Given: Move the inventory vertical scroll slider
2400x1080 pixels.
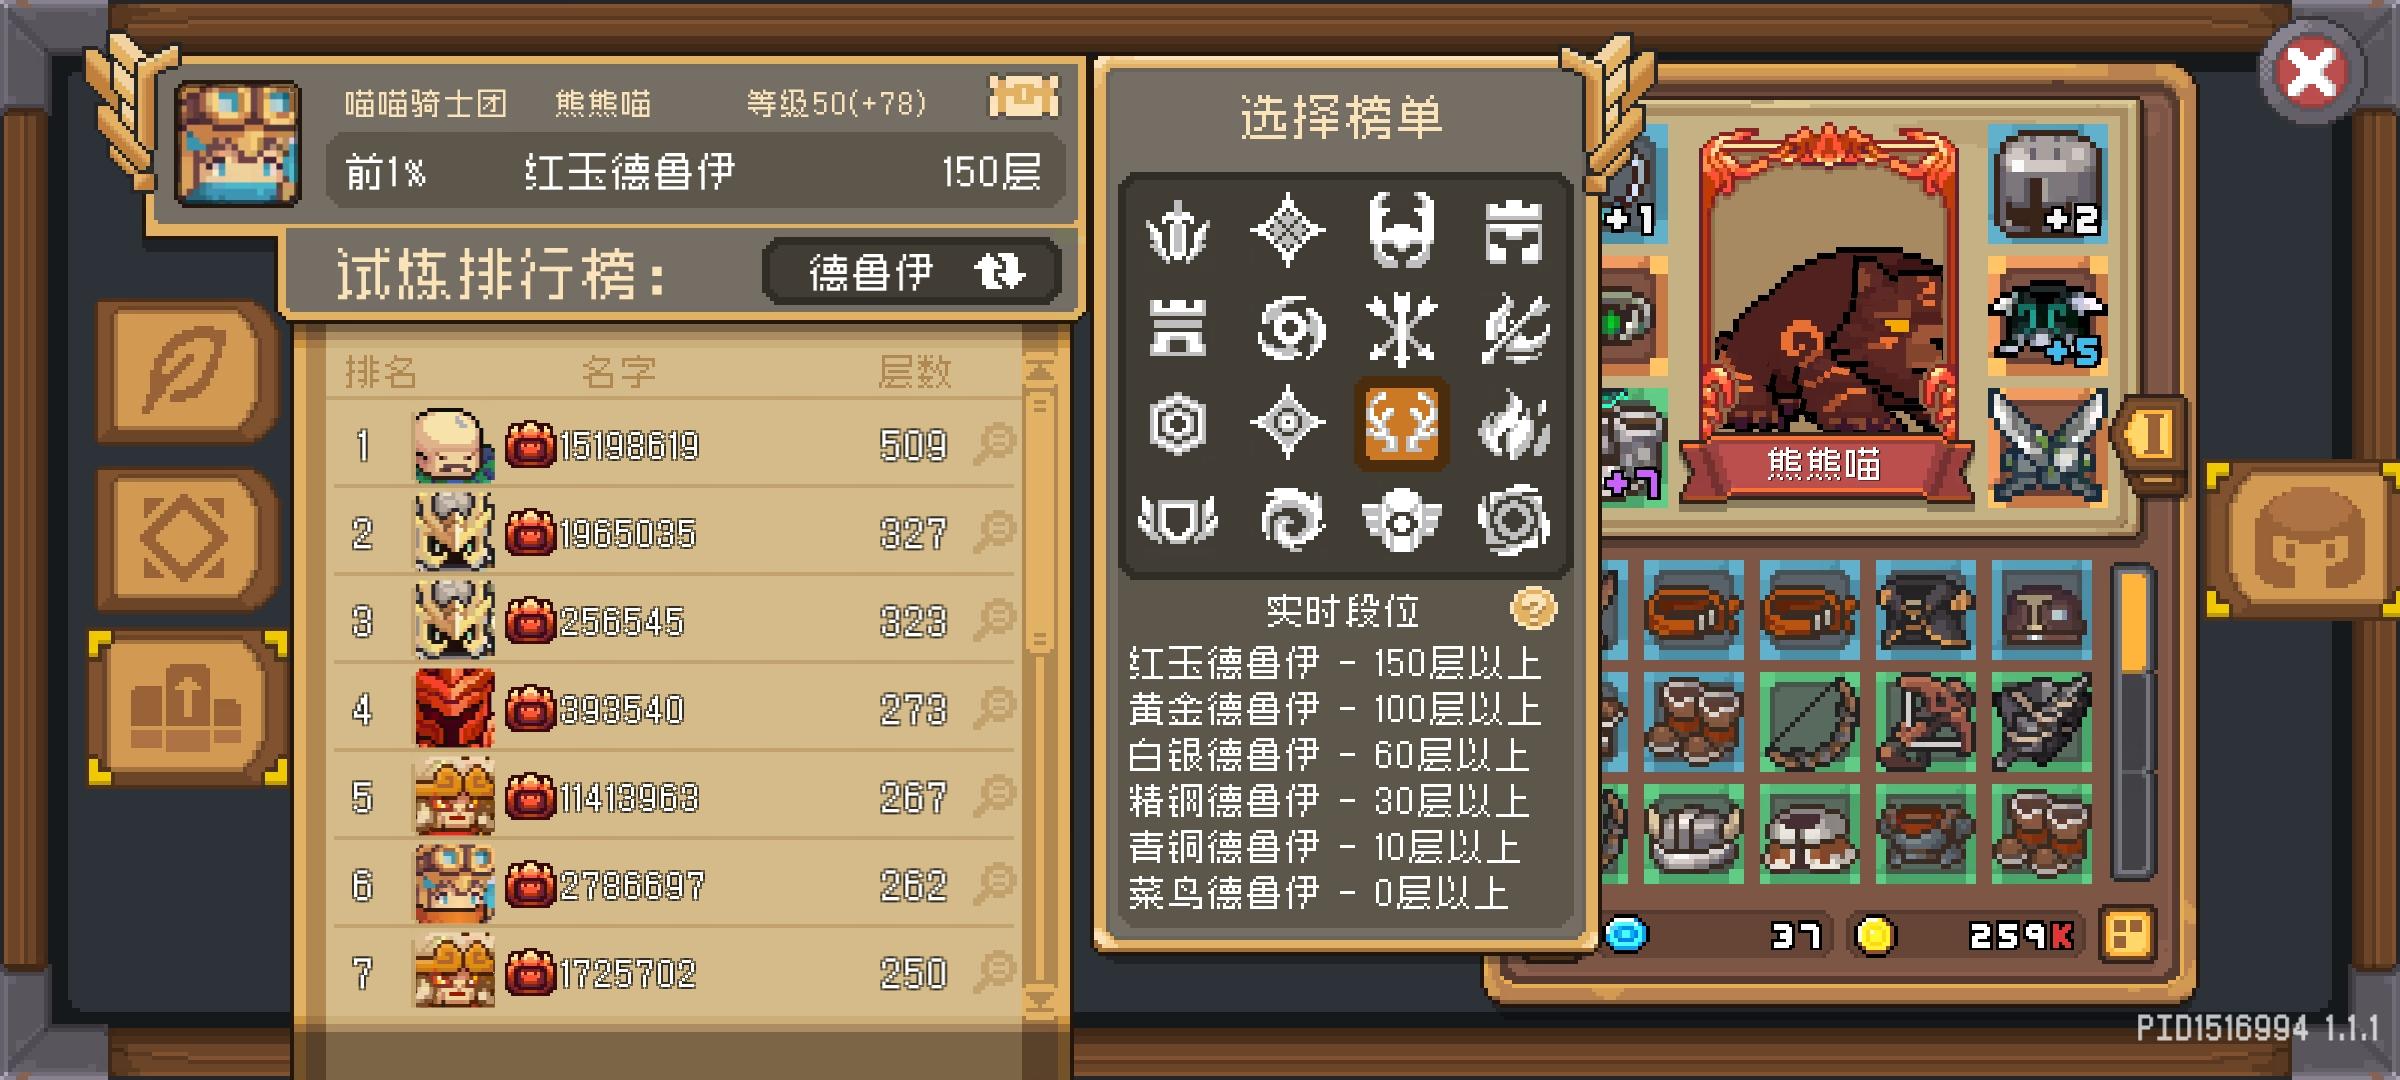Looking at the screenshot, I should tap(2133, 622).
